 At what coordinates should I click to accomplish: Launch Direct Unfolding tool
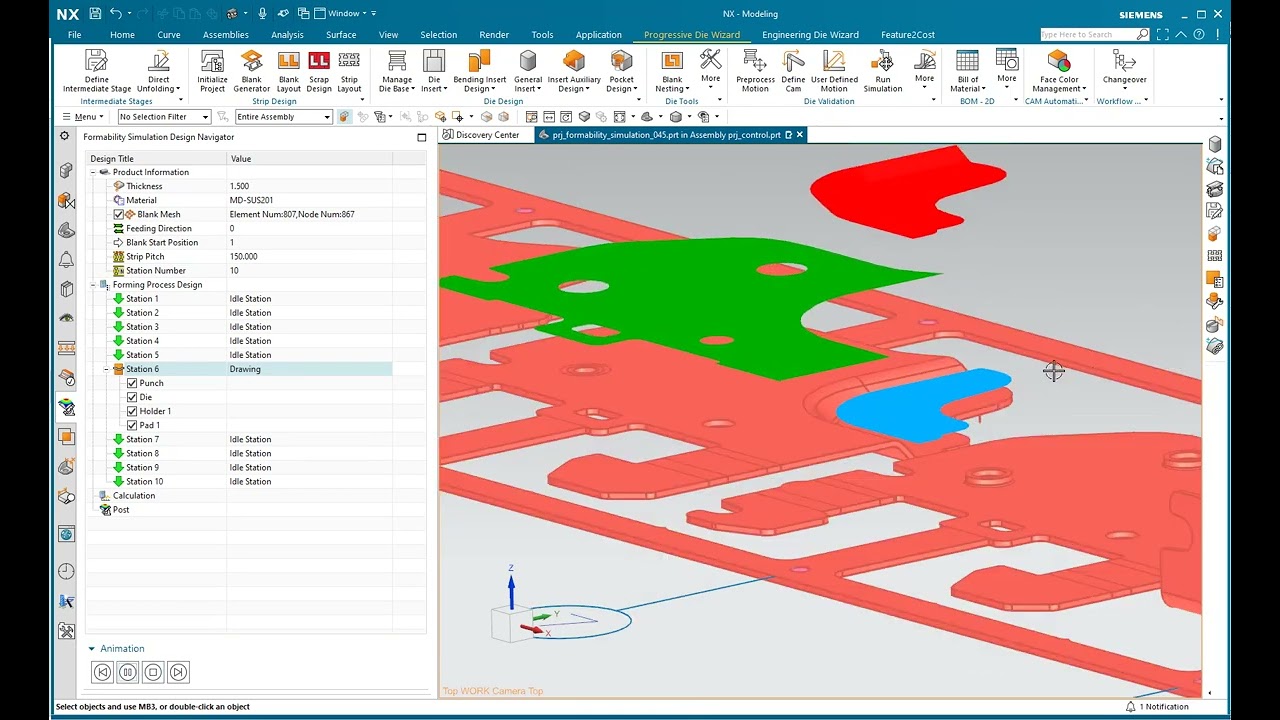(159, 71)
